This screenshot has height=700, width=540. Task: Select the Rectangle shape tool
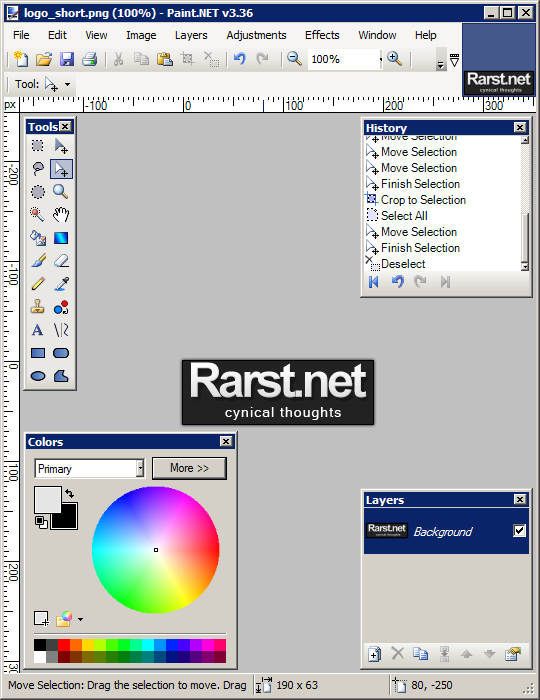[x=38, y=353]
